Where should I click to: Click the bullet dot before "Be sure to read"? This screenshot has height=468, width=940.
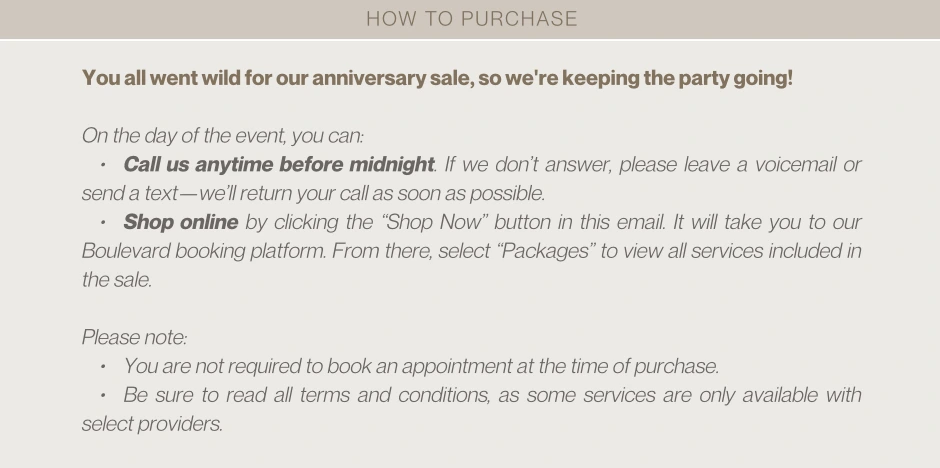(x=103, y=395)
